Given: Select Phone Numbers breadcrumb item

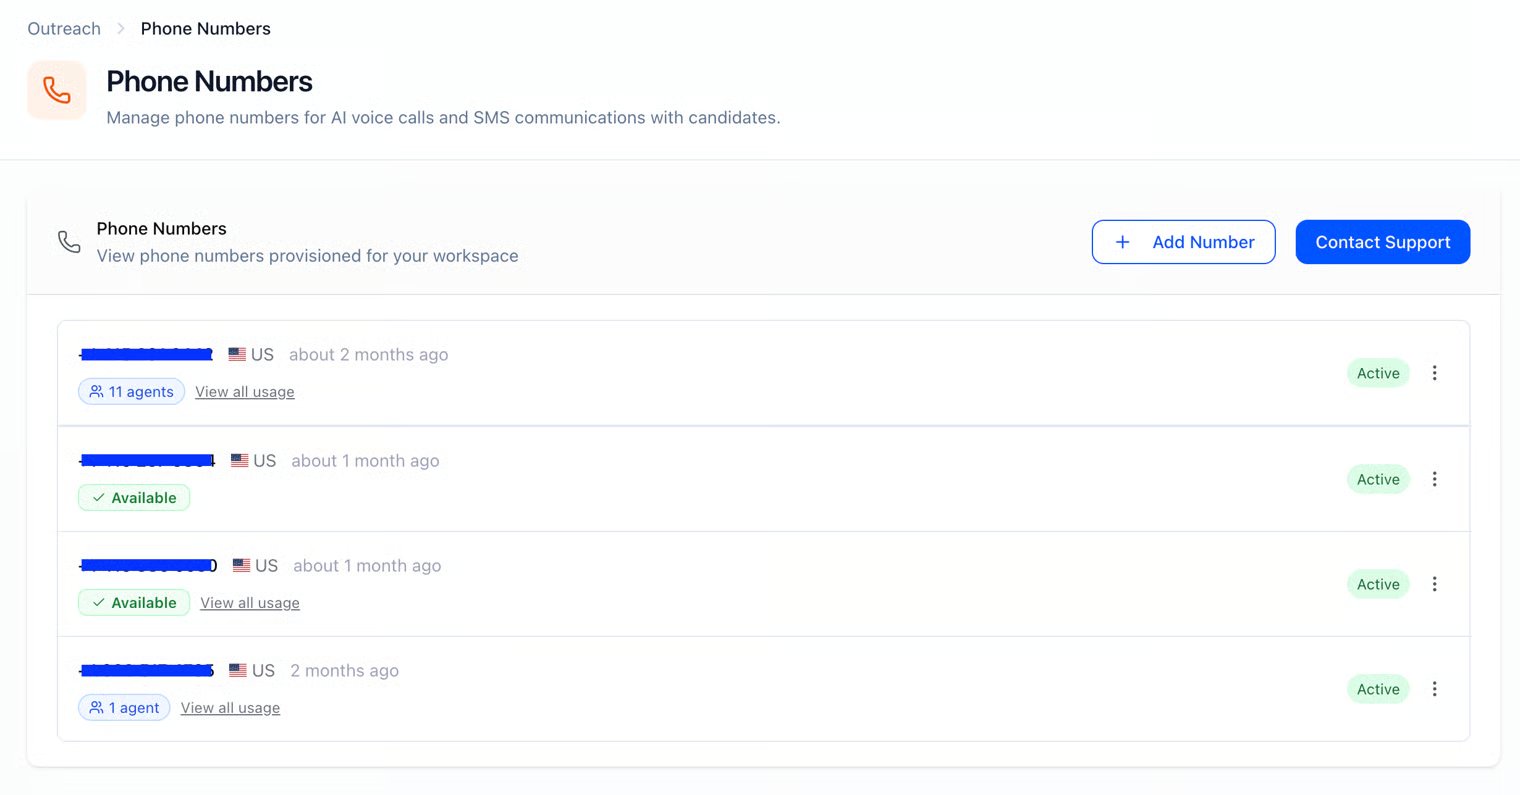Looking at the screenshot, I should click(205, 28).
